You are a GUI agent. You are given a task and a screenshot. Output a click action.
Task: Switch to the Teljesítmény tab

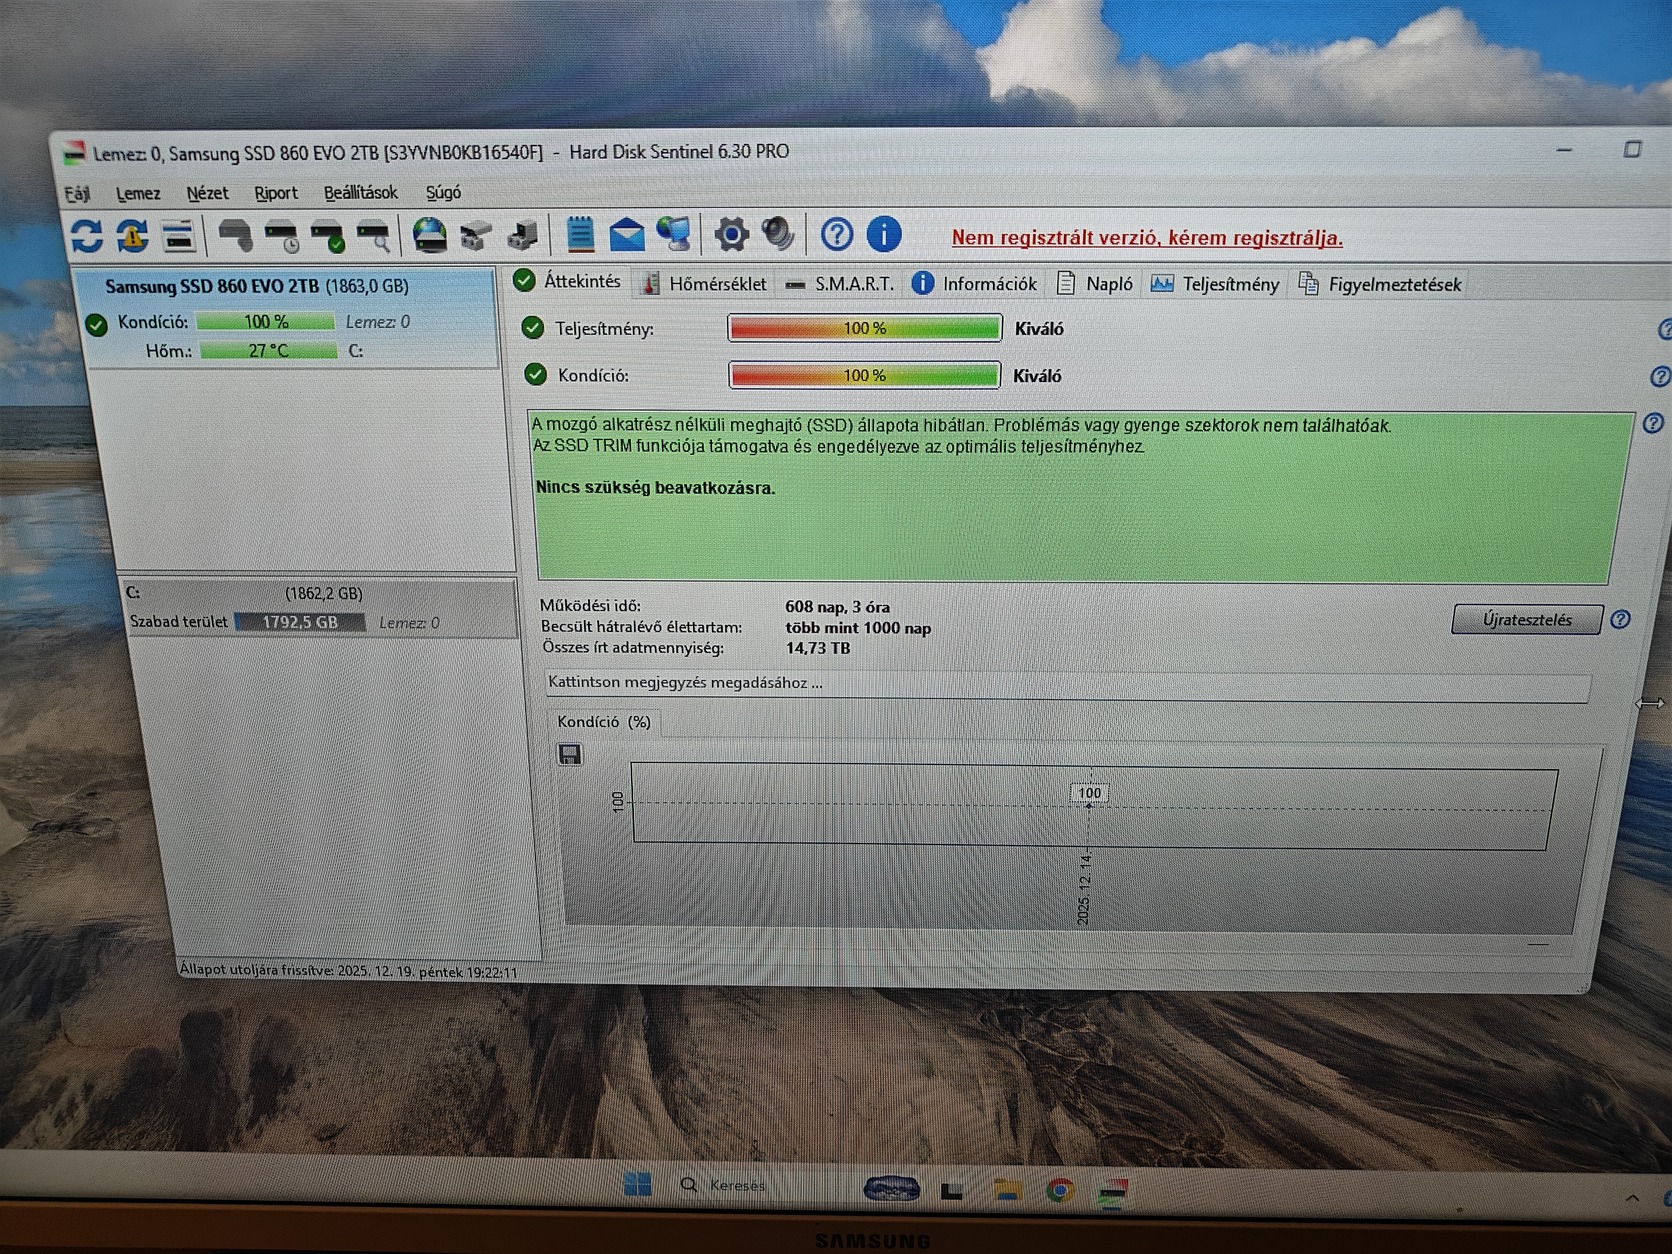point(1215,284)
